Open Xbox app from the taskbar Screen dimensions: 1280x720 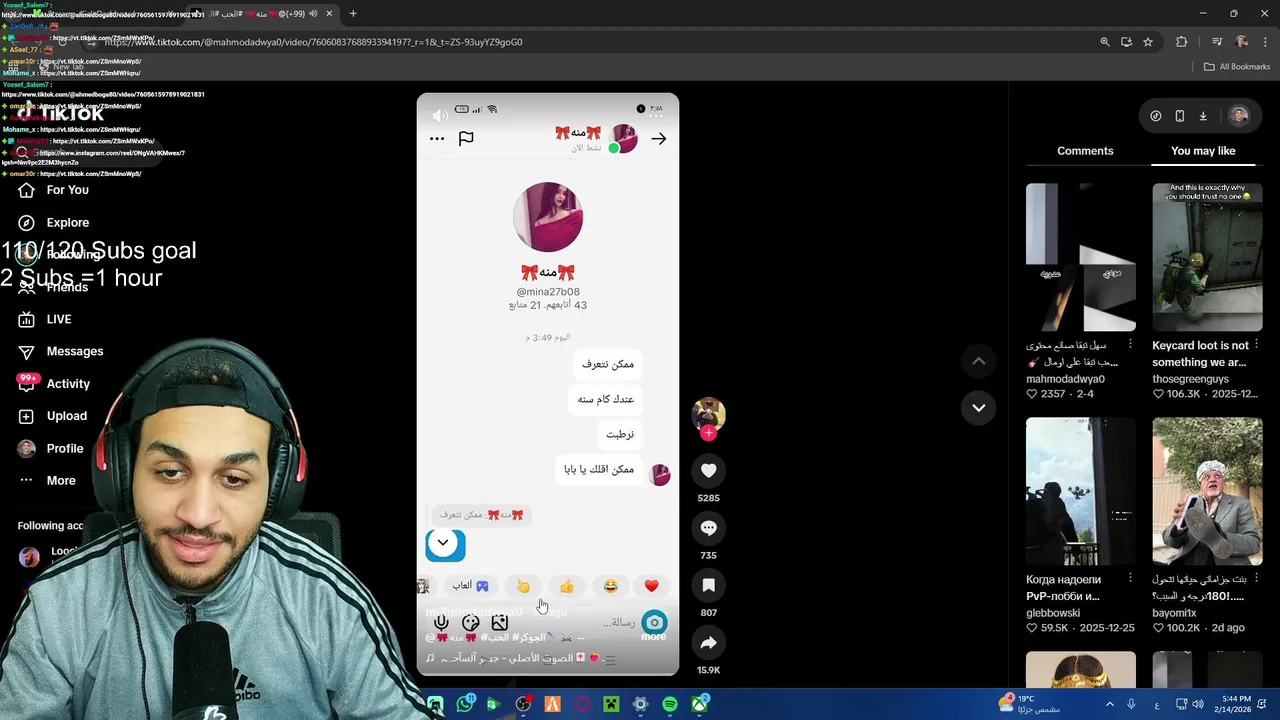click(700, 704)
